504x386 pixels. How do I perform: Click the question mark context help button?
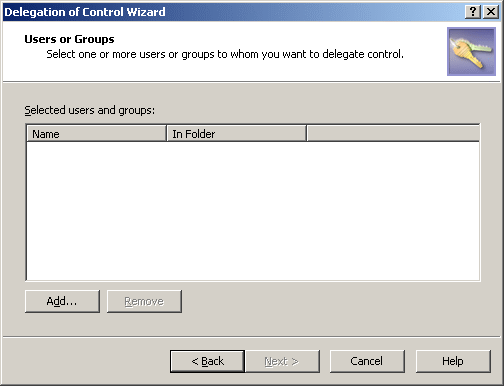(473, 12)
